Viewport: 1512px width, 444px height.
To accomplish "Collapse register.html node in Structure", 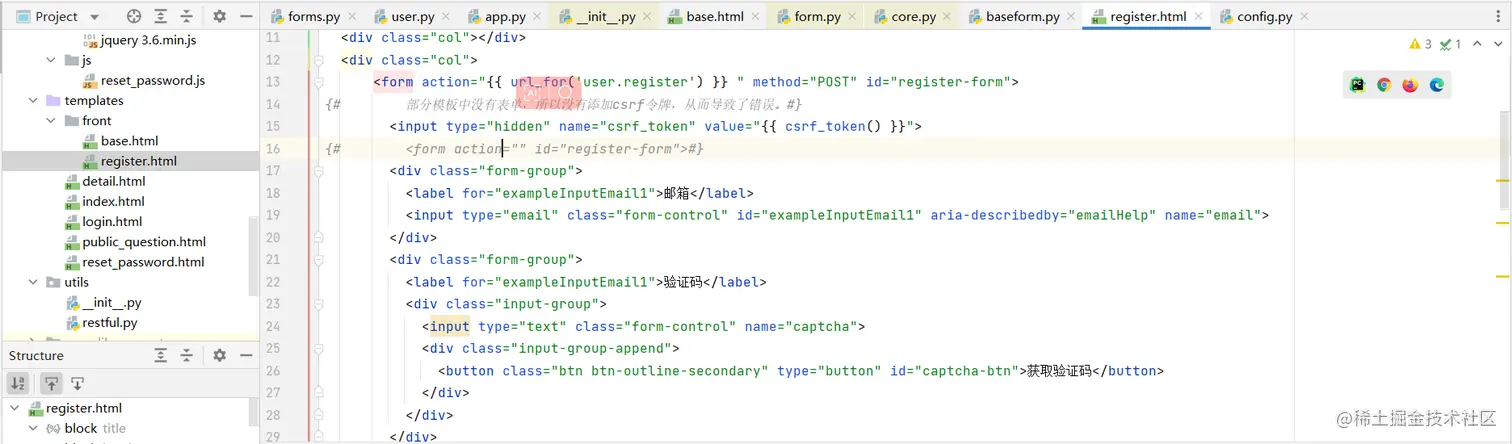I will (x=15, y=408).
